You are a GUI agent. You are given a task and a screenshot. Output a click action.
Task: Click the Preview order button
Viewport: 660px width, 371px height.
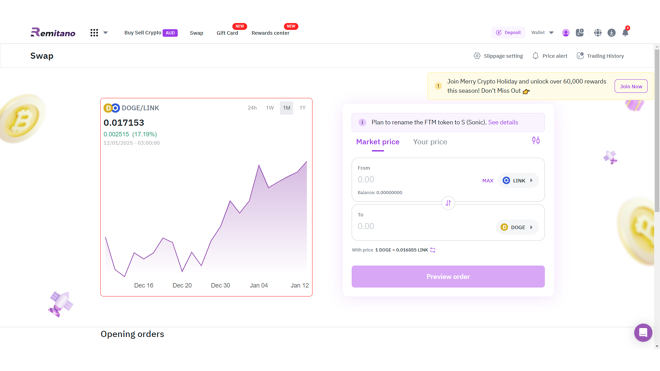448,277
